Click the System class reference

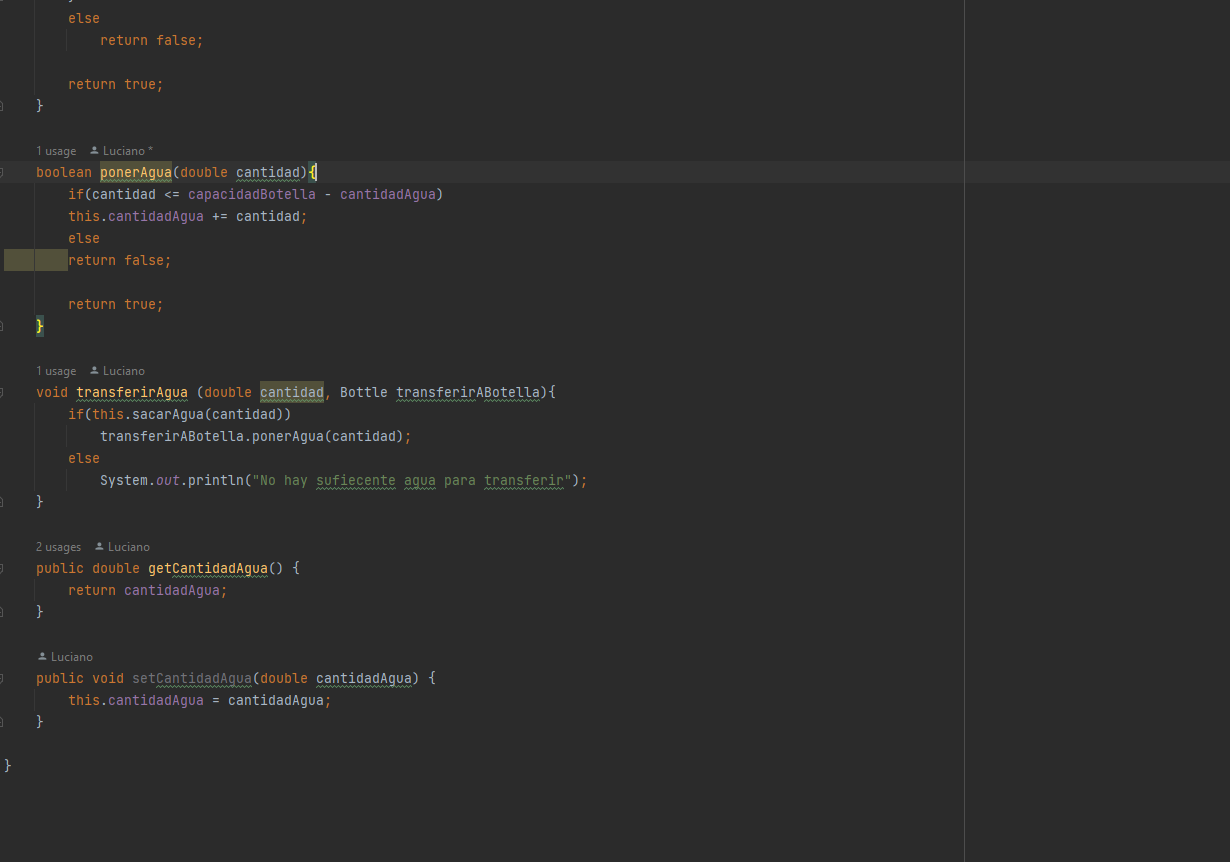[124, 480]
